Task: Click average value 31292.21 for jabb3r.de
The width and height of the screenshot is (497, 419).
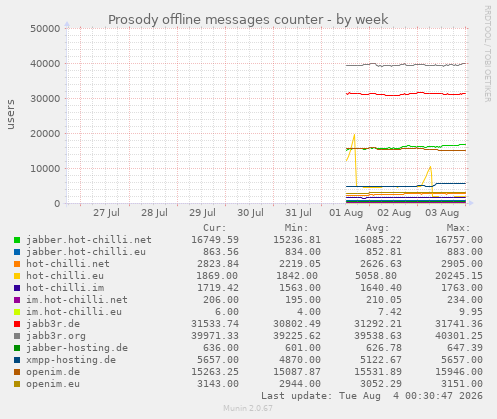Action: tap(378, 324)
